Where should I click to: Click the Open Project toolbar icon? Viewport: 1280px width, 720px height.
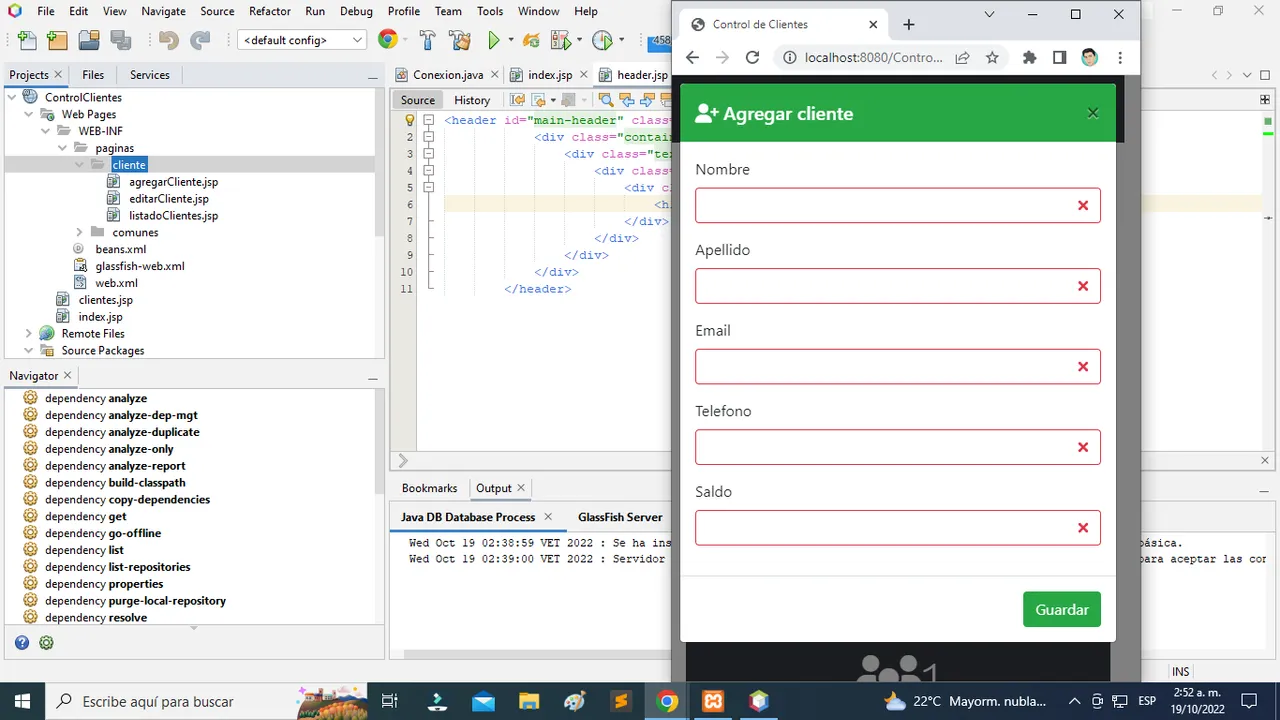(x=89, y=40)
